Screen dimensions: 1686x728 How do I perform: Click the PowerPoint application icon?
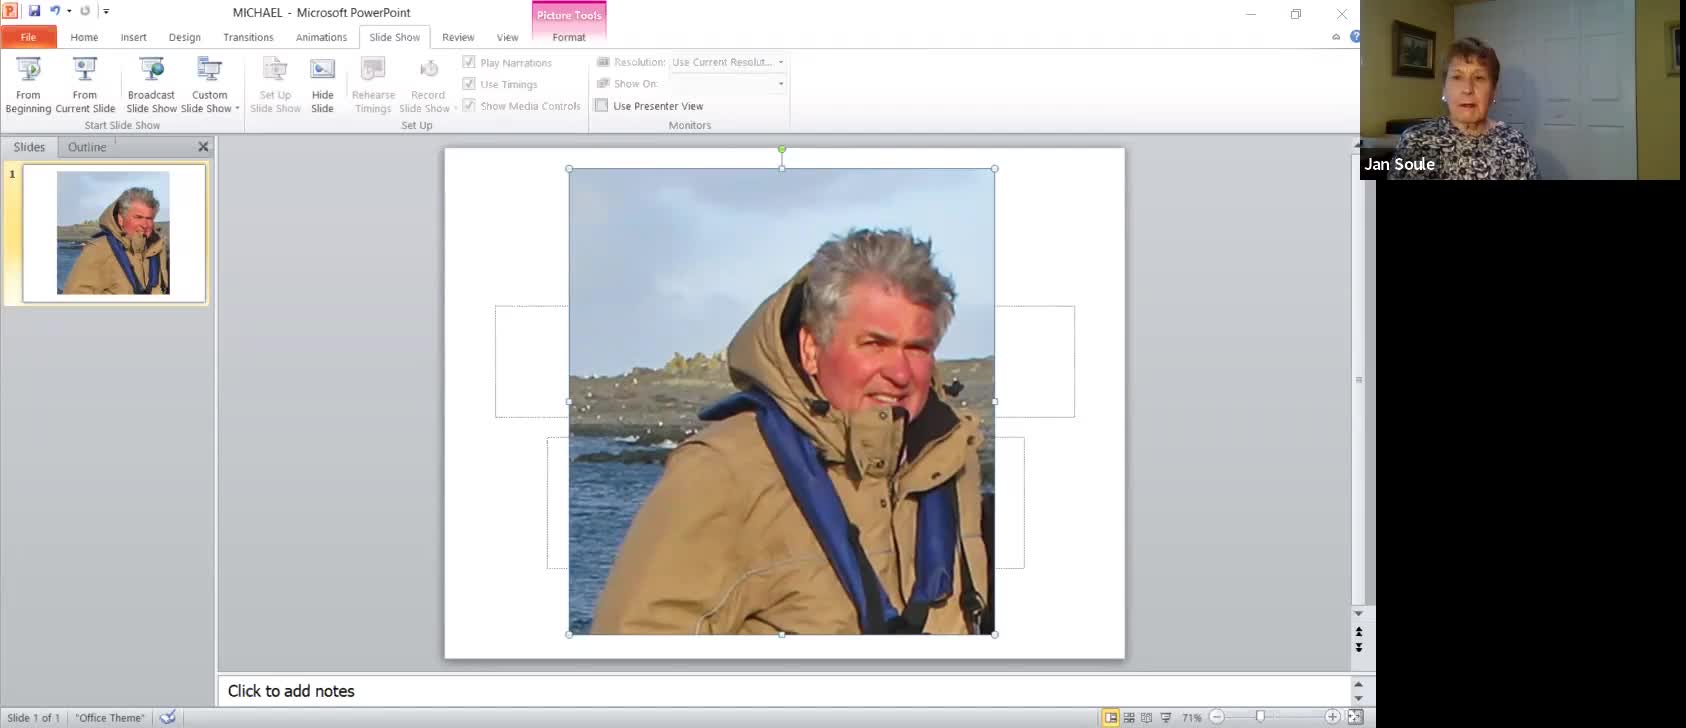(x=10, y=11)
